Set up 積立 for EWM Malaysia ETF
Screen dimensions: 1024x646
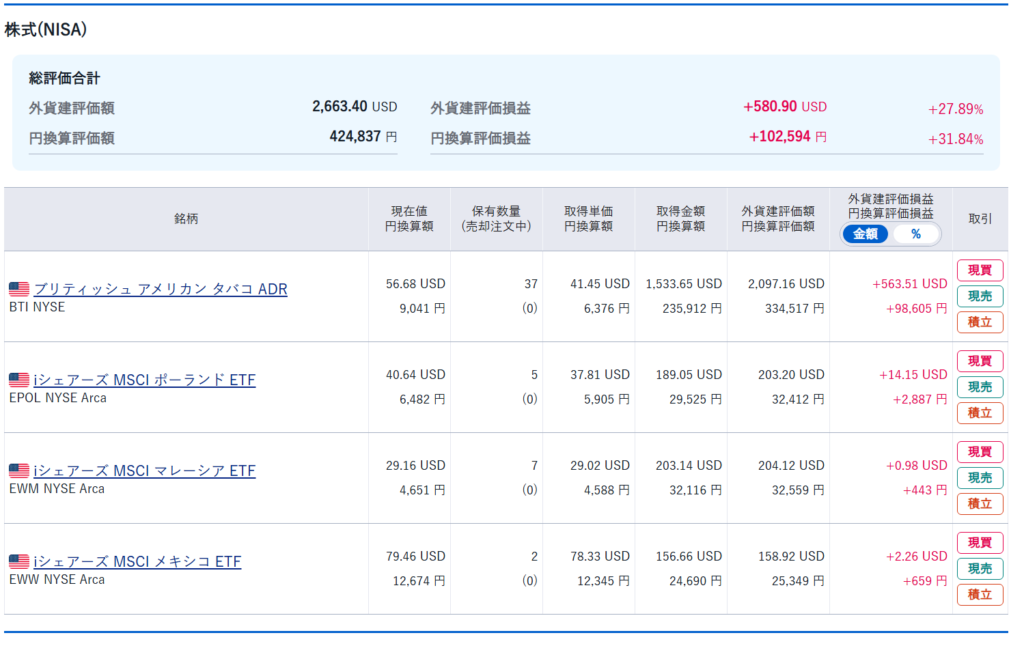980,504
